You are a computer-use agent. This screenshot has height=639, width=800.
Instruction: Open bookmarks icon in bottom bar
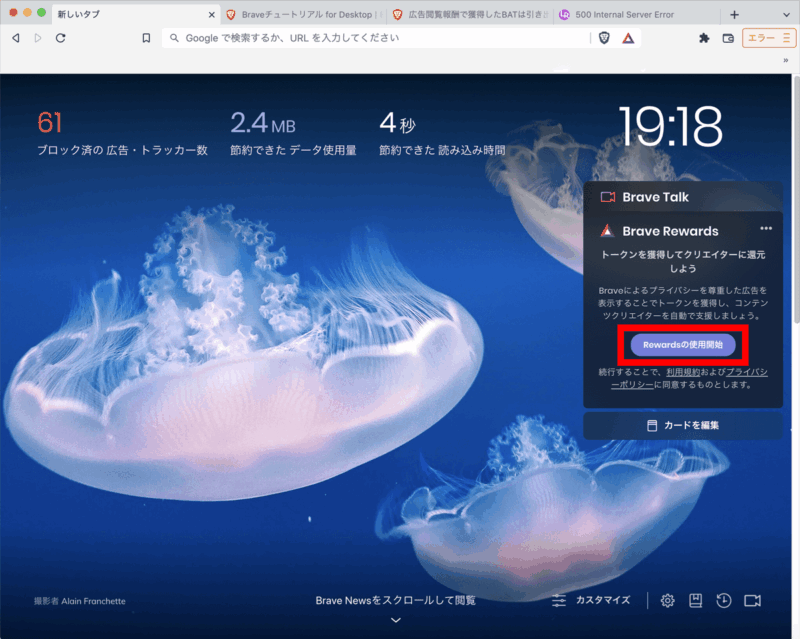point(695,600)
